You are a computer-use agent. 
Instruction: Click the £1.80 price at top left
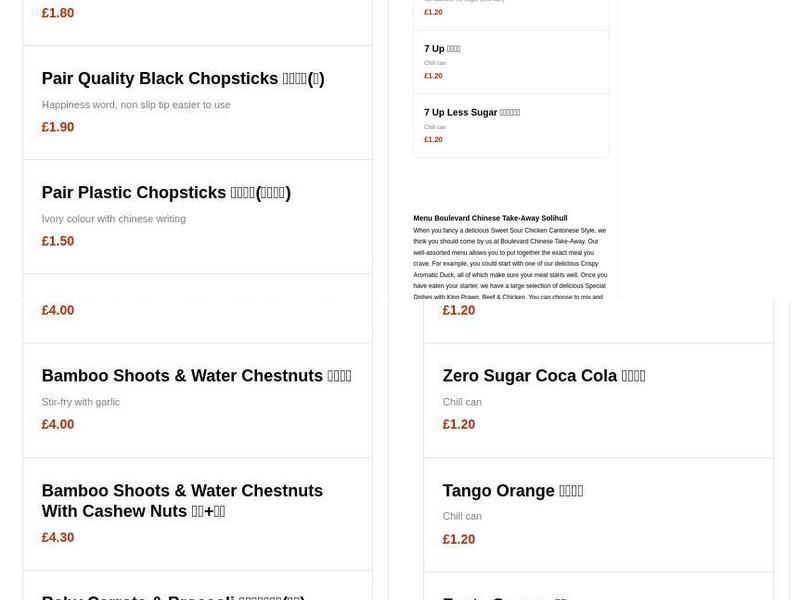tap(58, 14)
